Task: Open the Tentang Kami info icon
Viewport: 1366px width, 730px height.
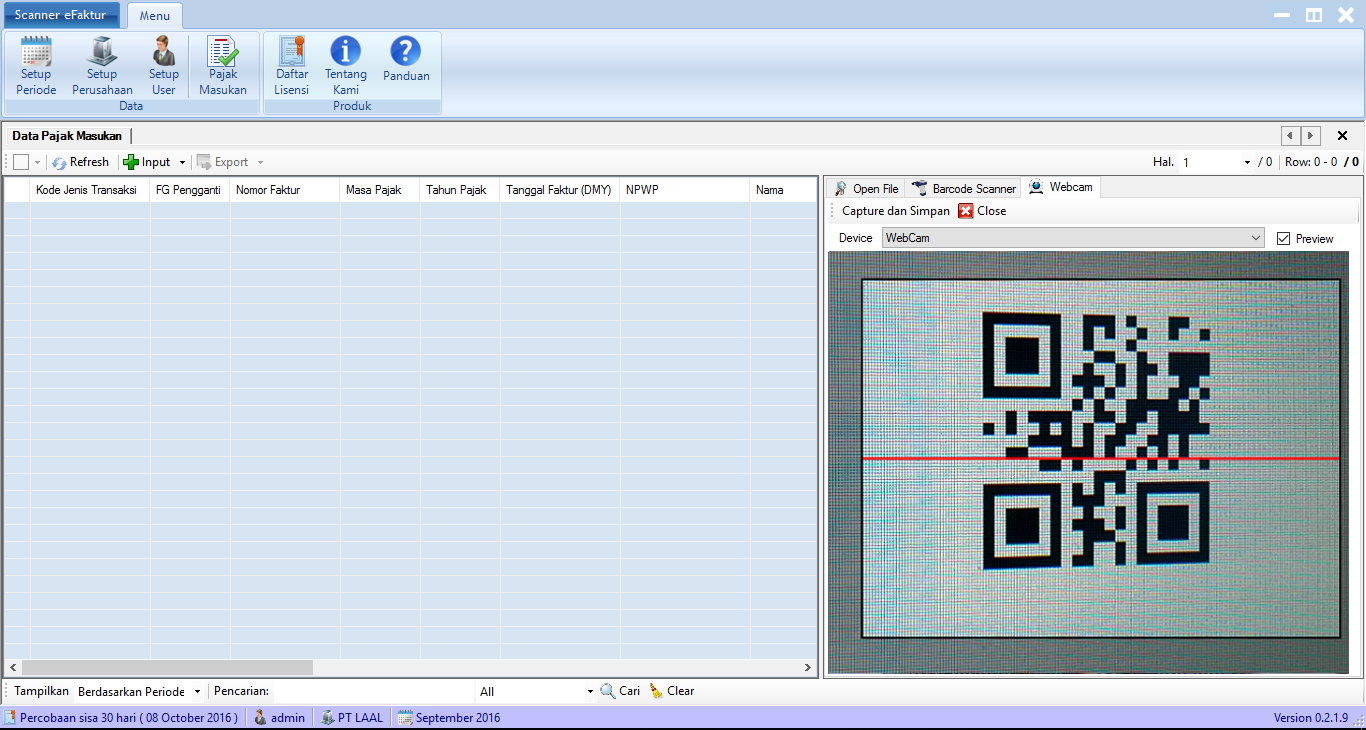Action: pos(346,65)
